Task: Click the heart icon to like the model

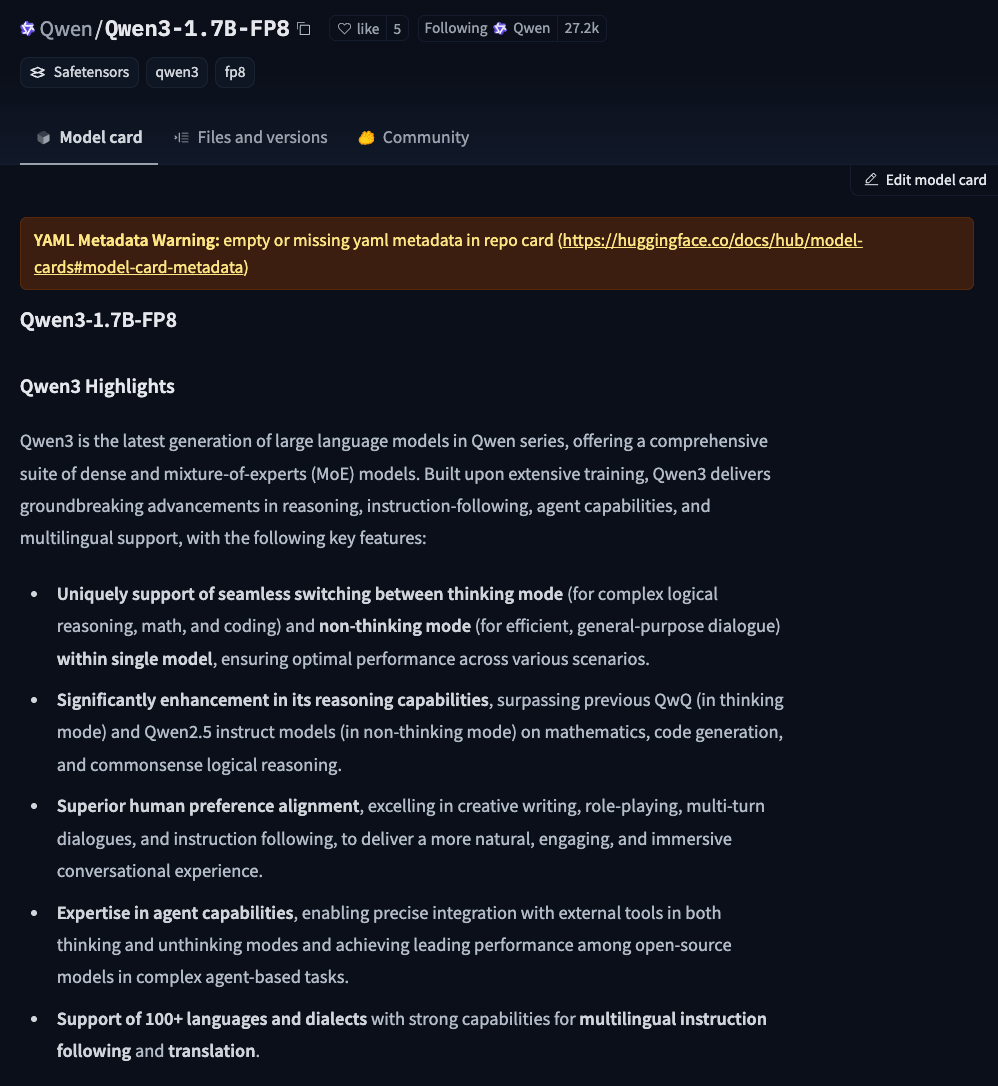Action: [x=344, y=28]
